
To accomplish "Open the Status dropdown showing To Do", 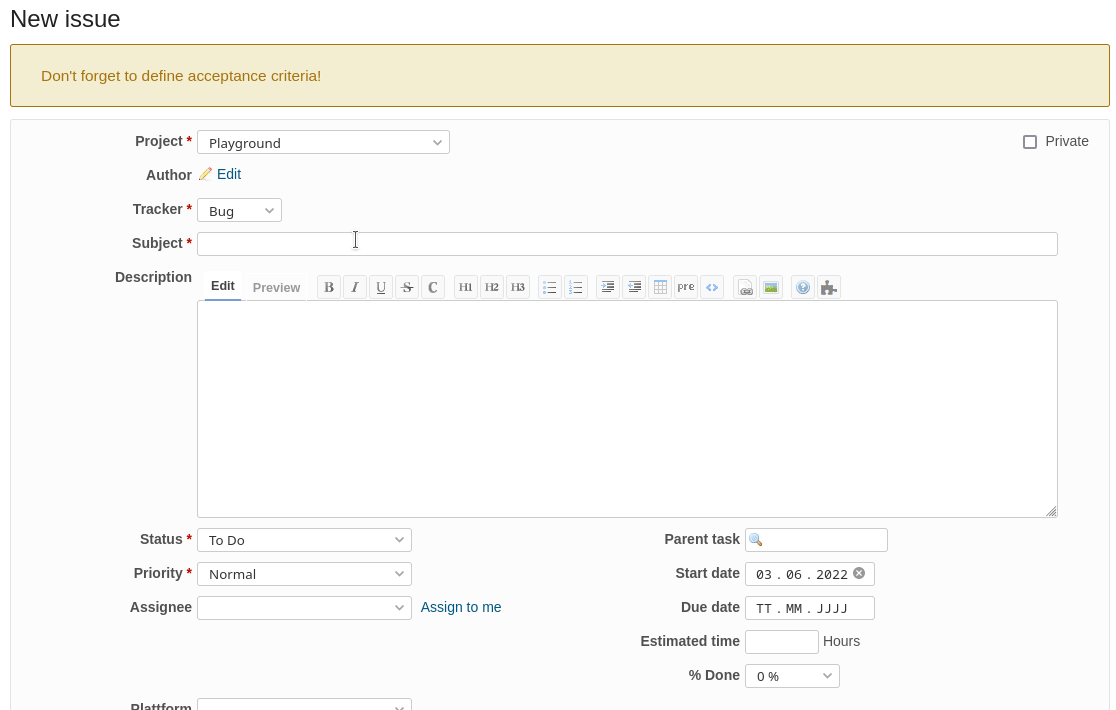I will pos(304,540).
